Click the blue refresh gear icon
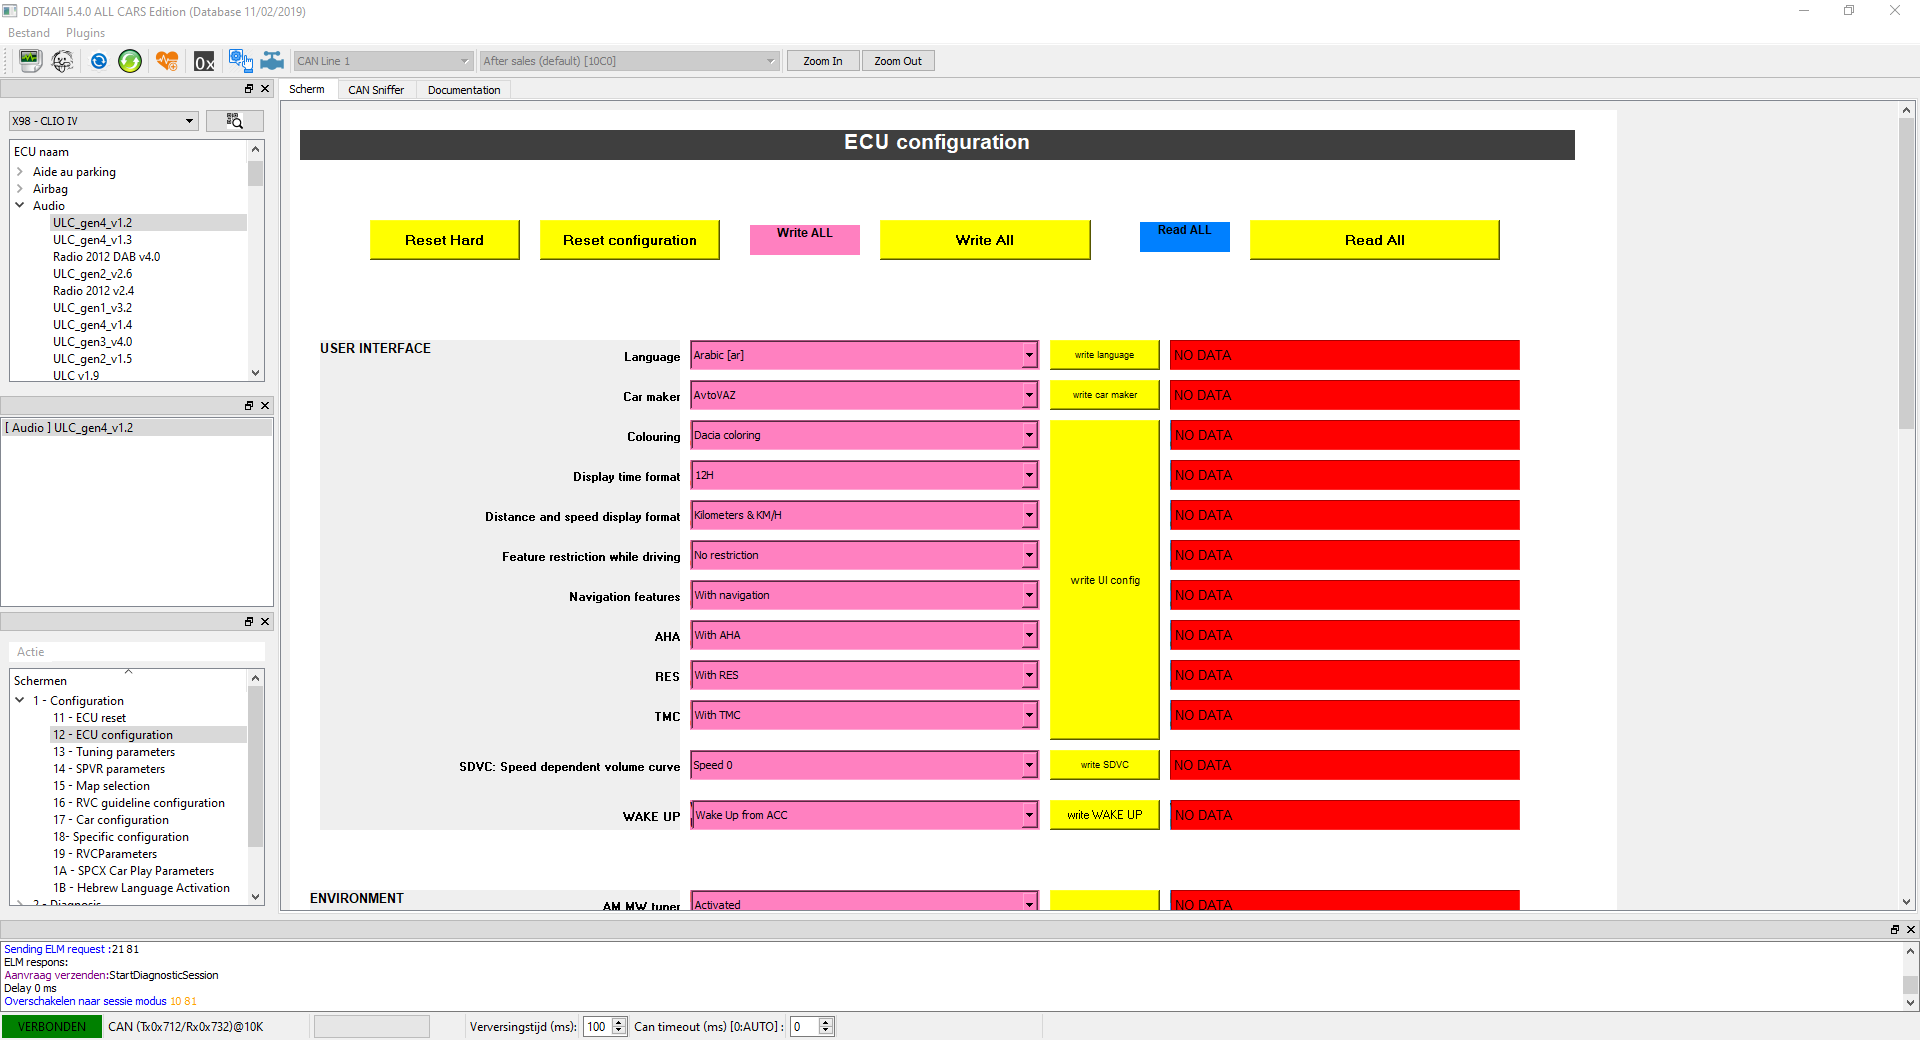The height and width of the screenshot is (1040, 1920). click(98, 61)
